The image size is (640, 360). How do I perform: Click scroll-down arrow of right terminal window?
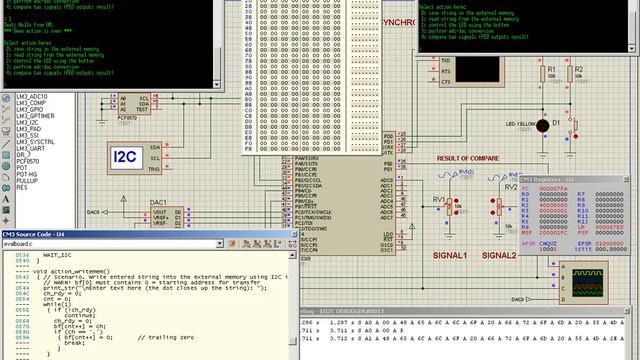(631, 49)
